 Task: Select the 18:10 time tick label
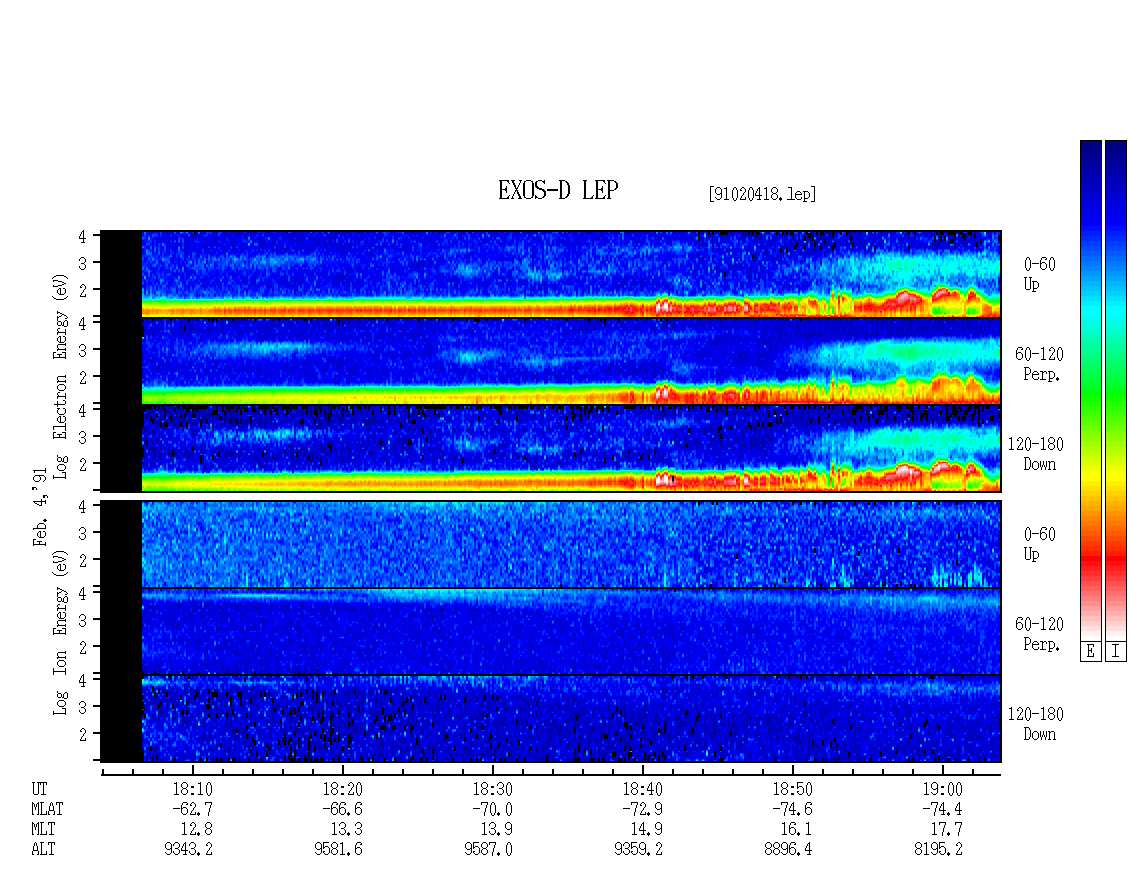tap(192, 789)
